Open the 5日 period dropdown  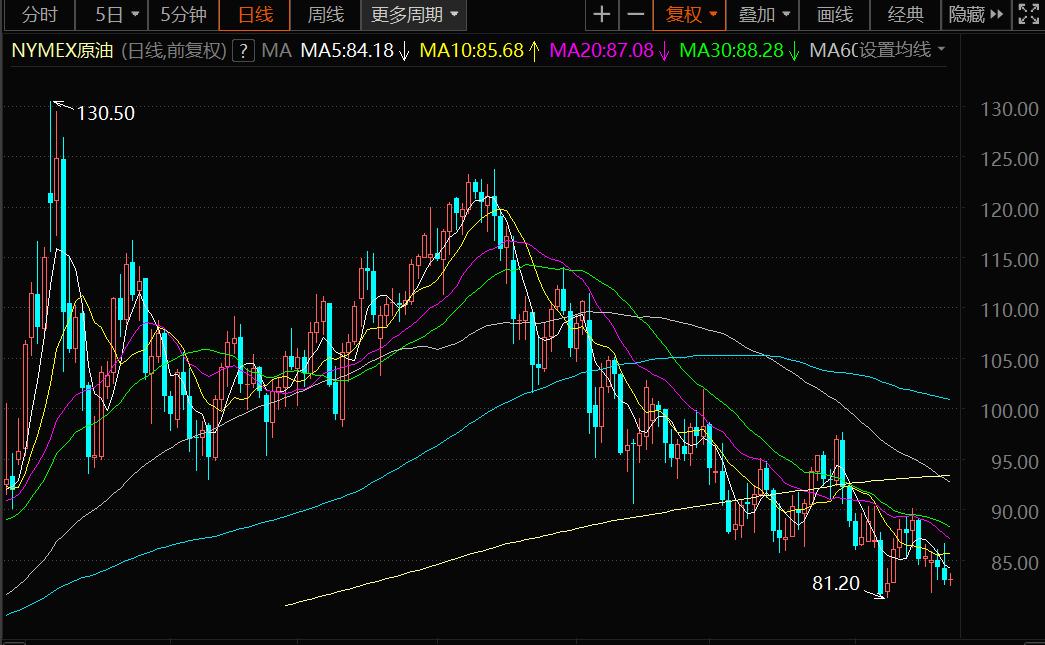117,15
